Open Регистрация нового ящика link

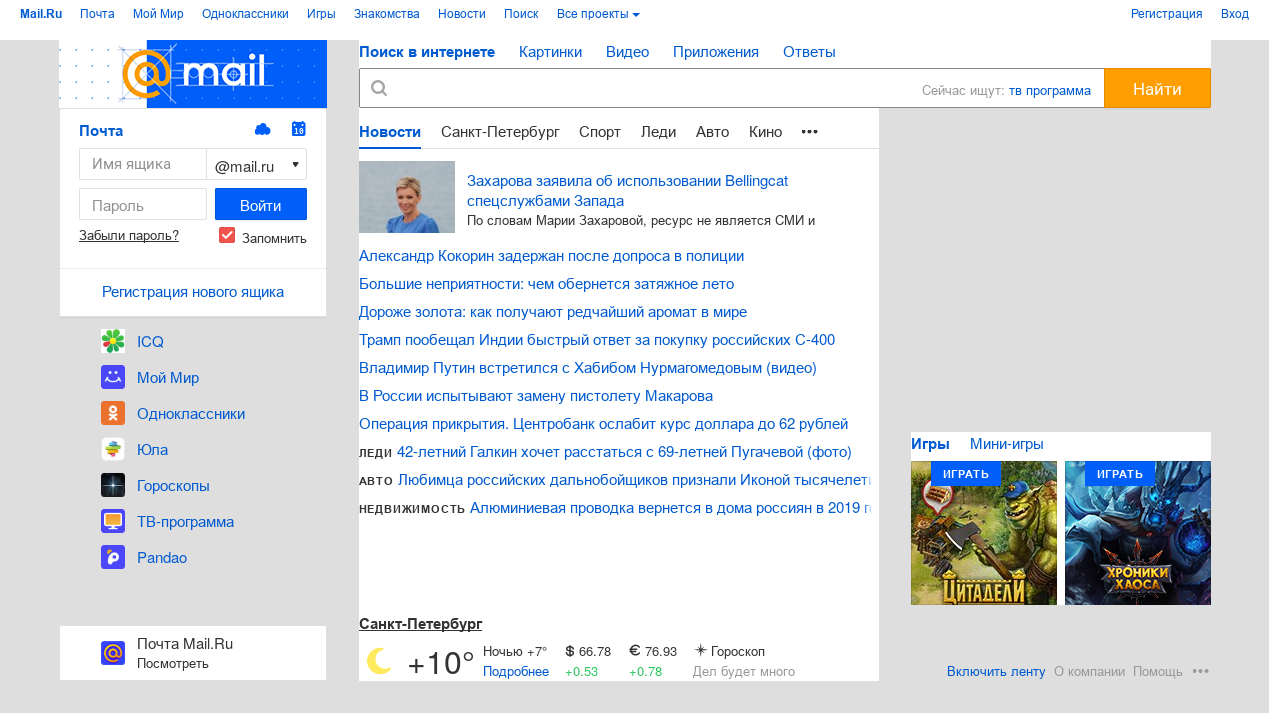[x=193, y=292]
